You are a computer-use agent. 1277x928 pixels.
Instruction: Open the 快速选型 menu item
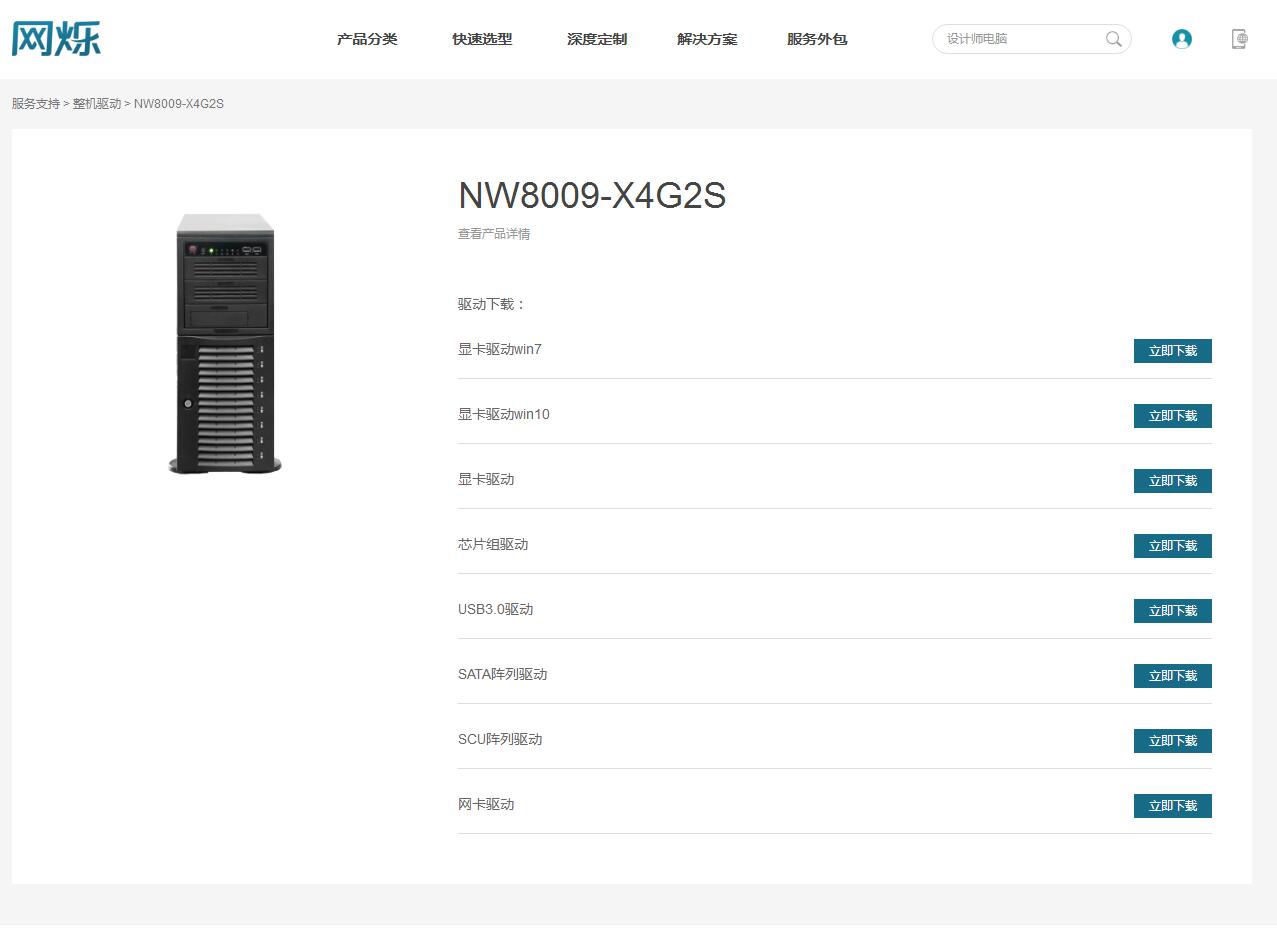(x=482, y=39)
